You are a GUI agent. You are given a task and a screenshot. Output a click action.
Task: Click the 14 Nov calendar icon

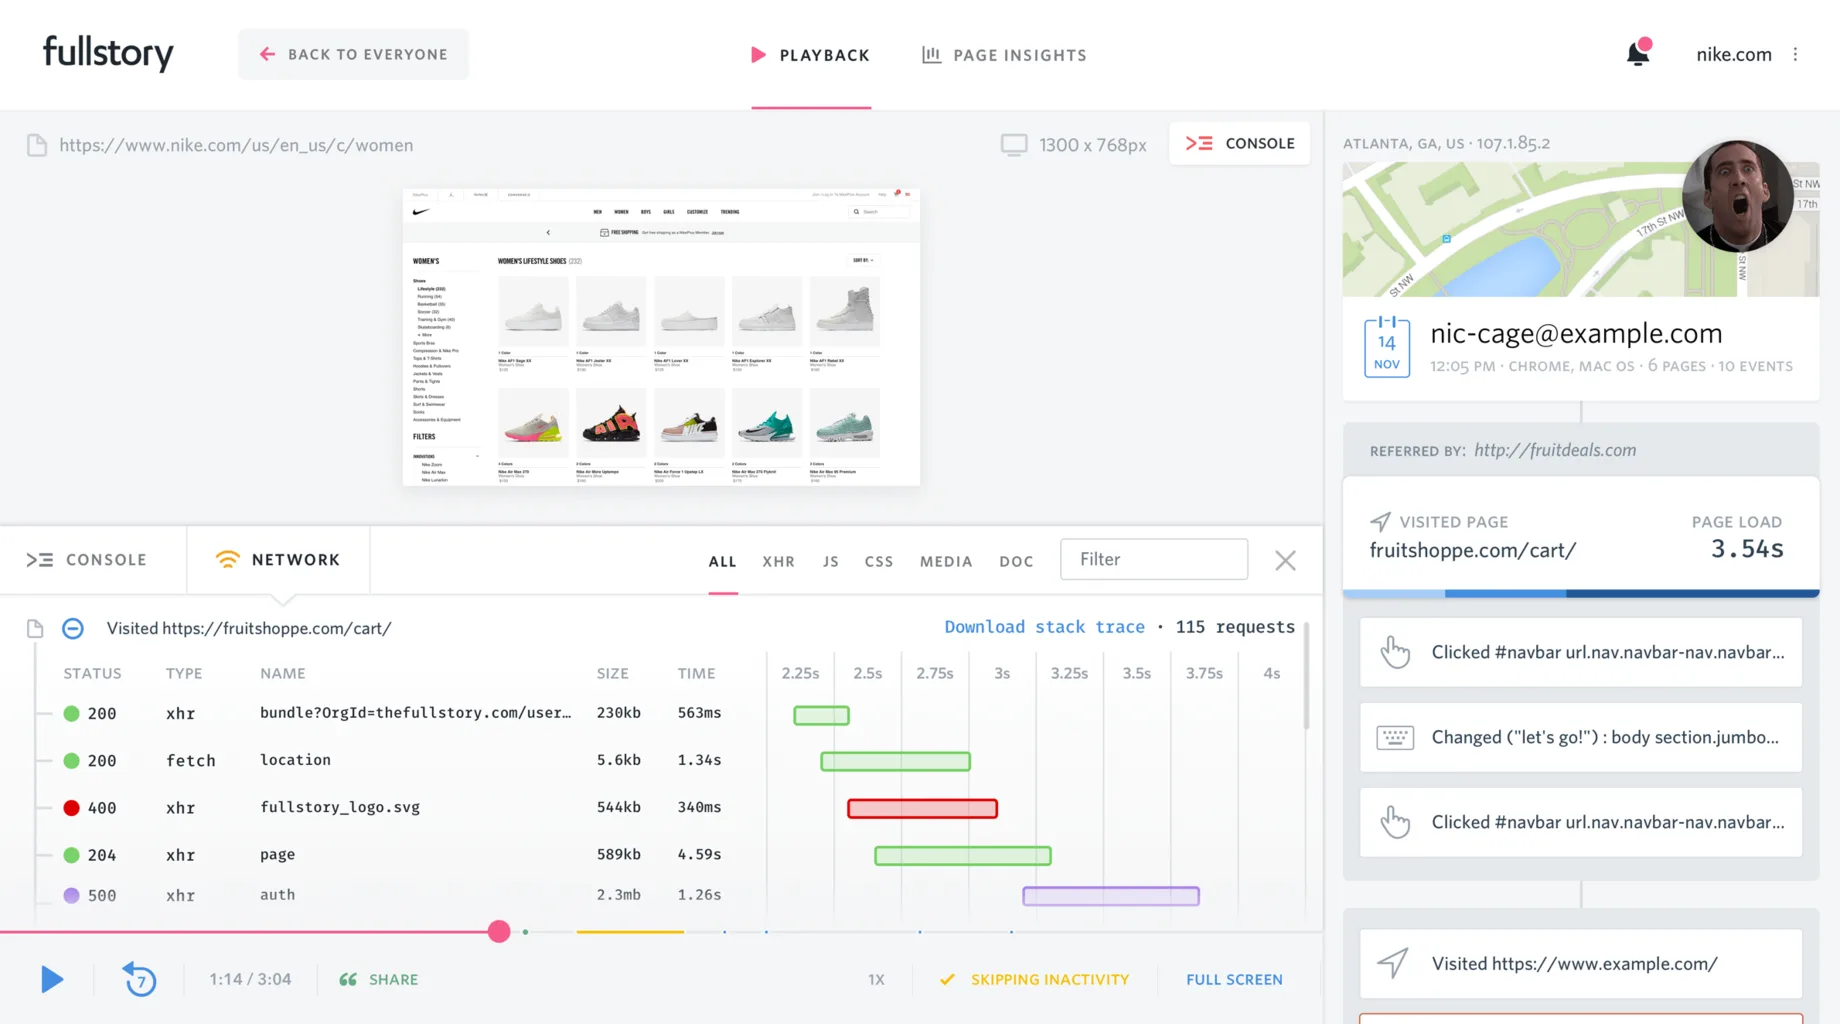(1386, 346)
